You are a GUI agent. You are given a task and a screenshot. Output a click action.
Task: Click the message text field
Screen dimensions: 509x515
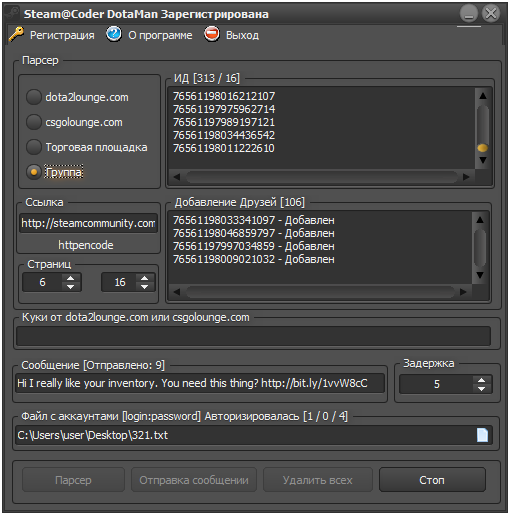click(x=200, y=383)
